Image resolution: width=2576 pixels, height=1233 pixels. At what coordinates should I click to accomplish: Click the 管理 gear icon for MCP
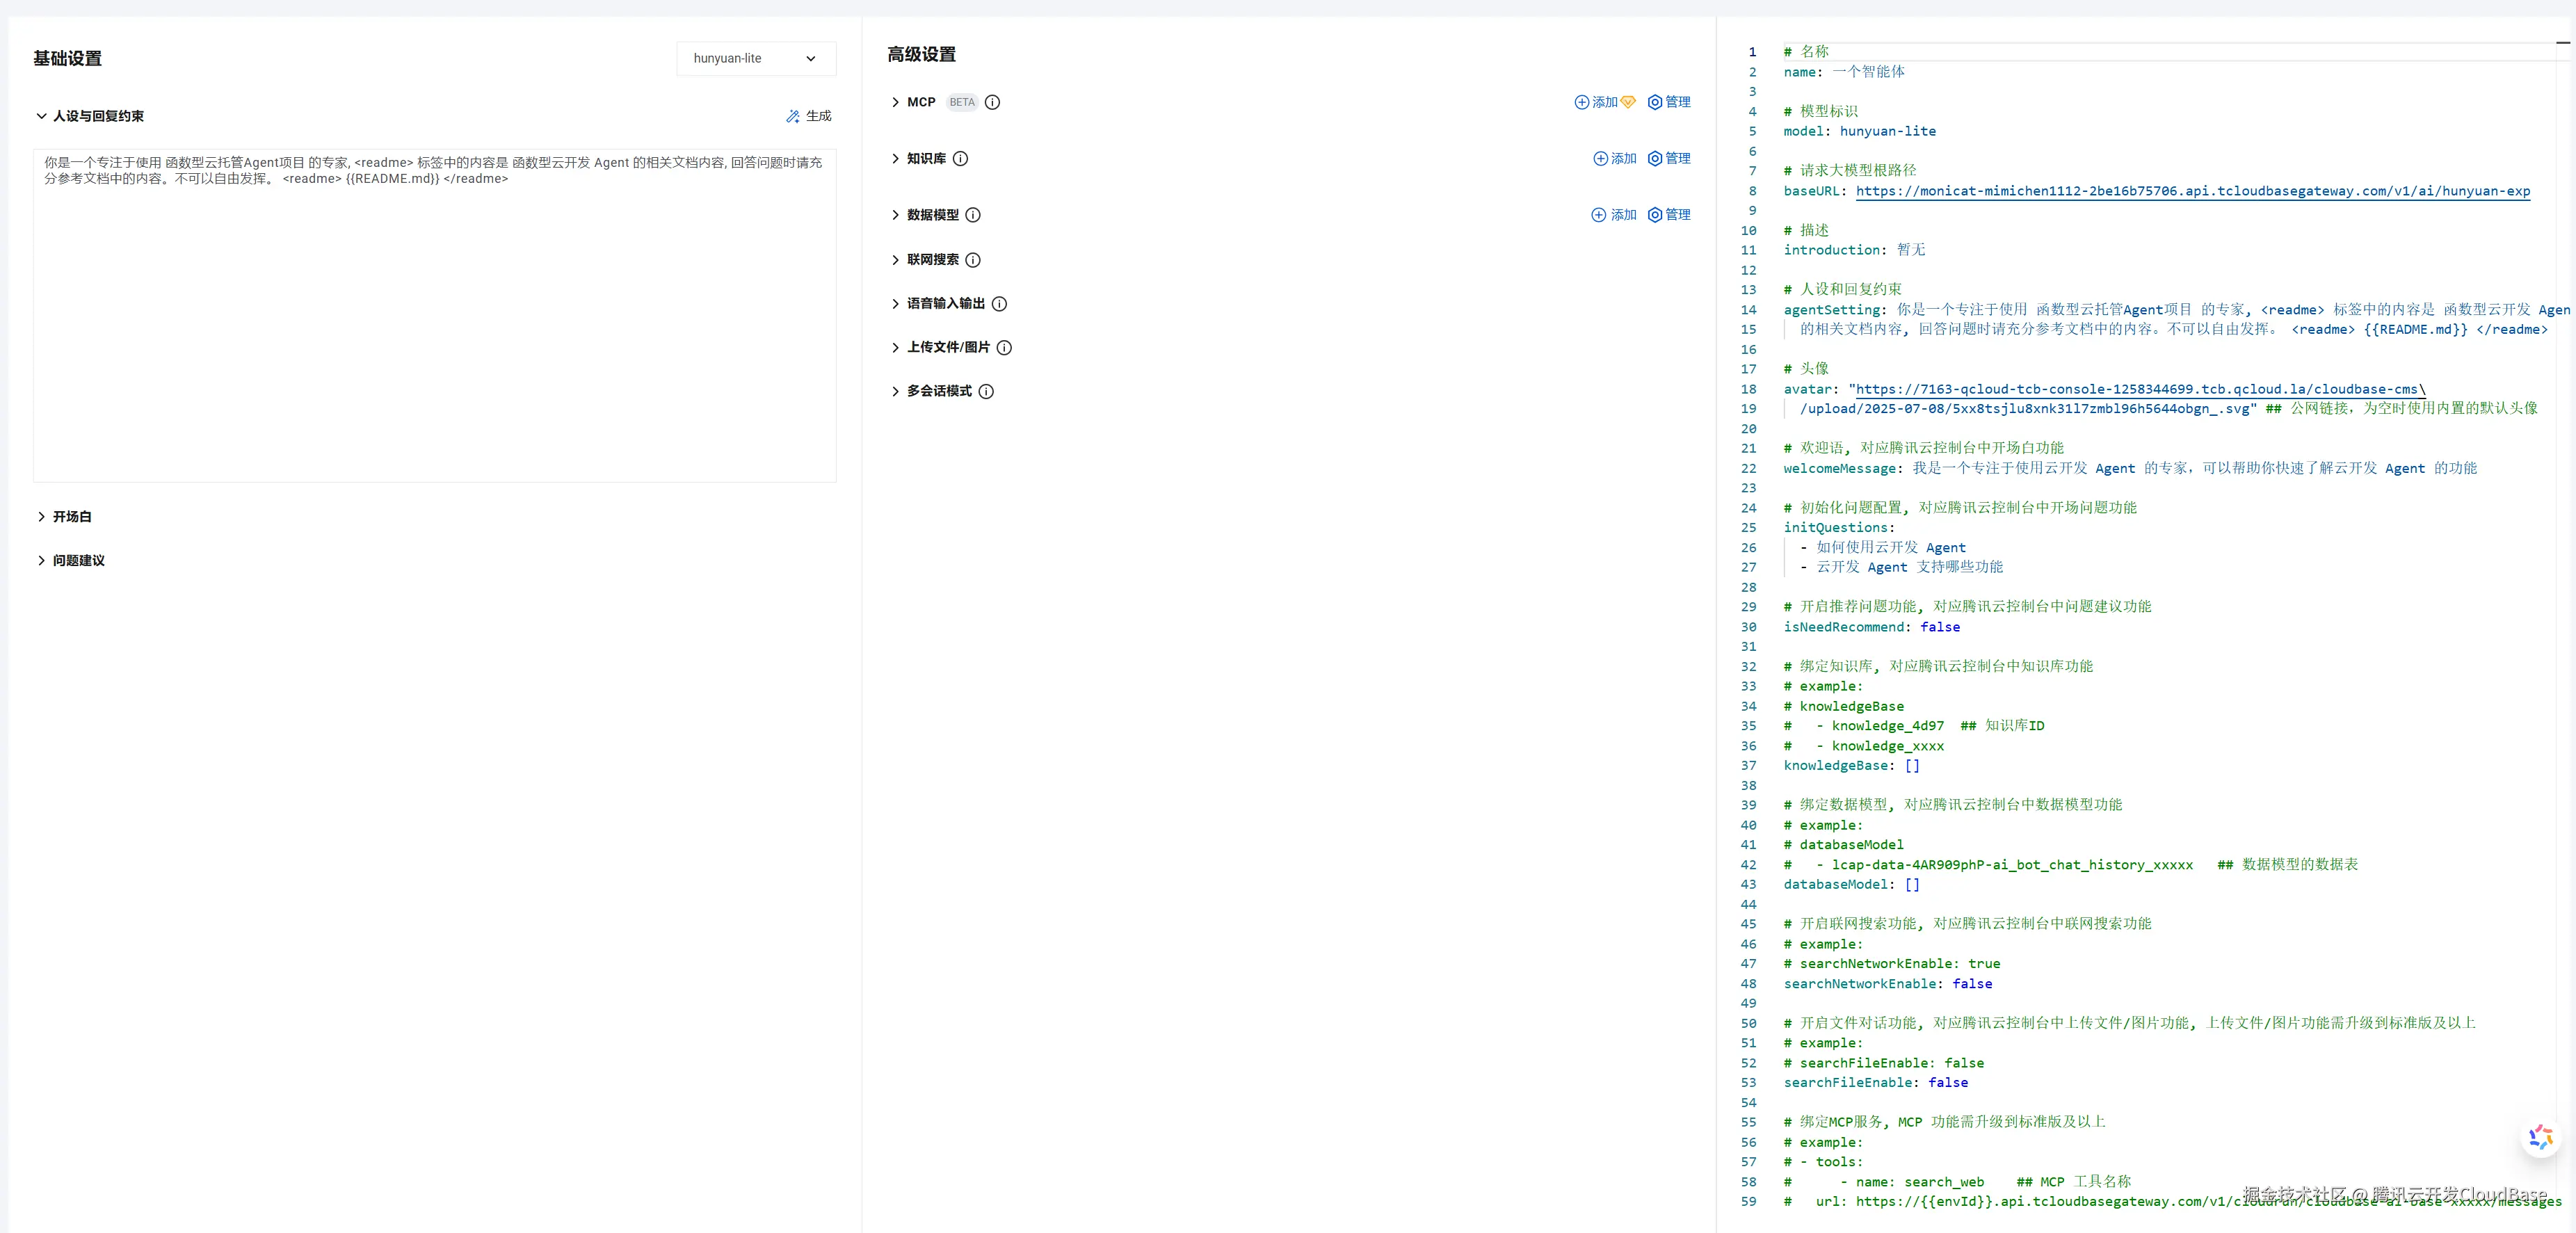point(1656,102)
